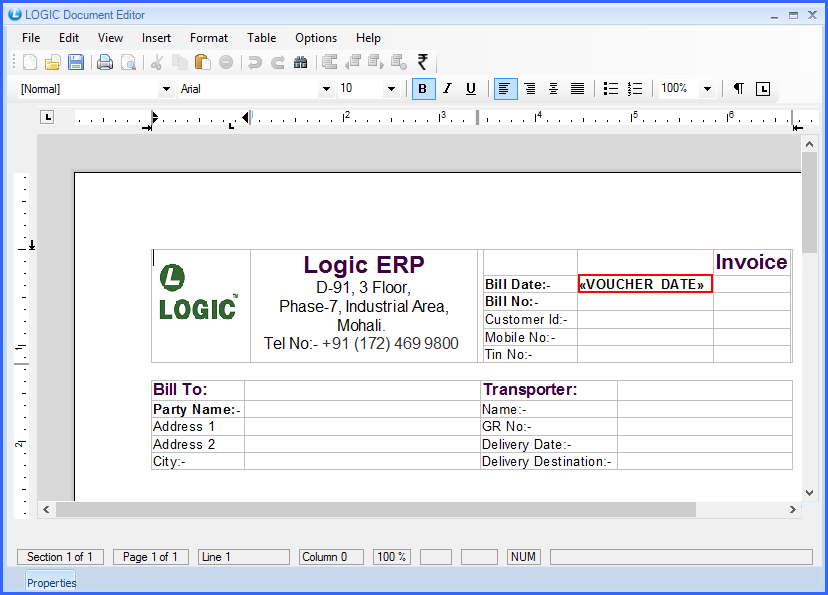Click the toolbar icon with right-pointing arrow

(x=376, y=62)
